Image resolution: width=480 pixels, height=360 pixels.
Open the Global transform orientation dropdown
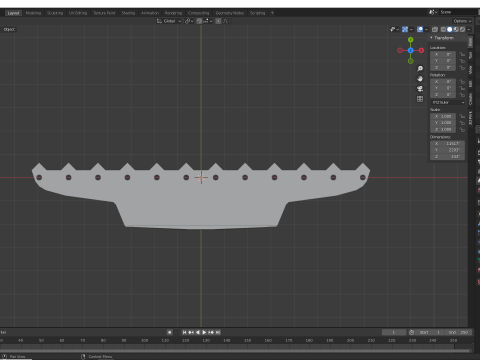pos(169,21)
